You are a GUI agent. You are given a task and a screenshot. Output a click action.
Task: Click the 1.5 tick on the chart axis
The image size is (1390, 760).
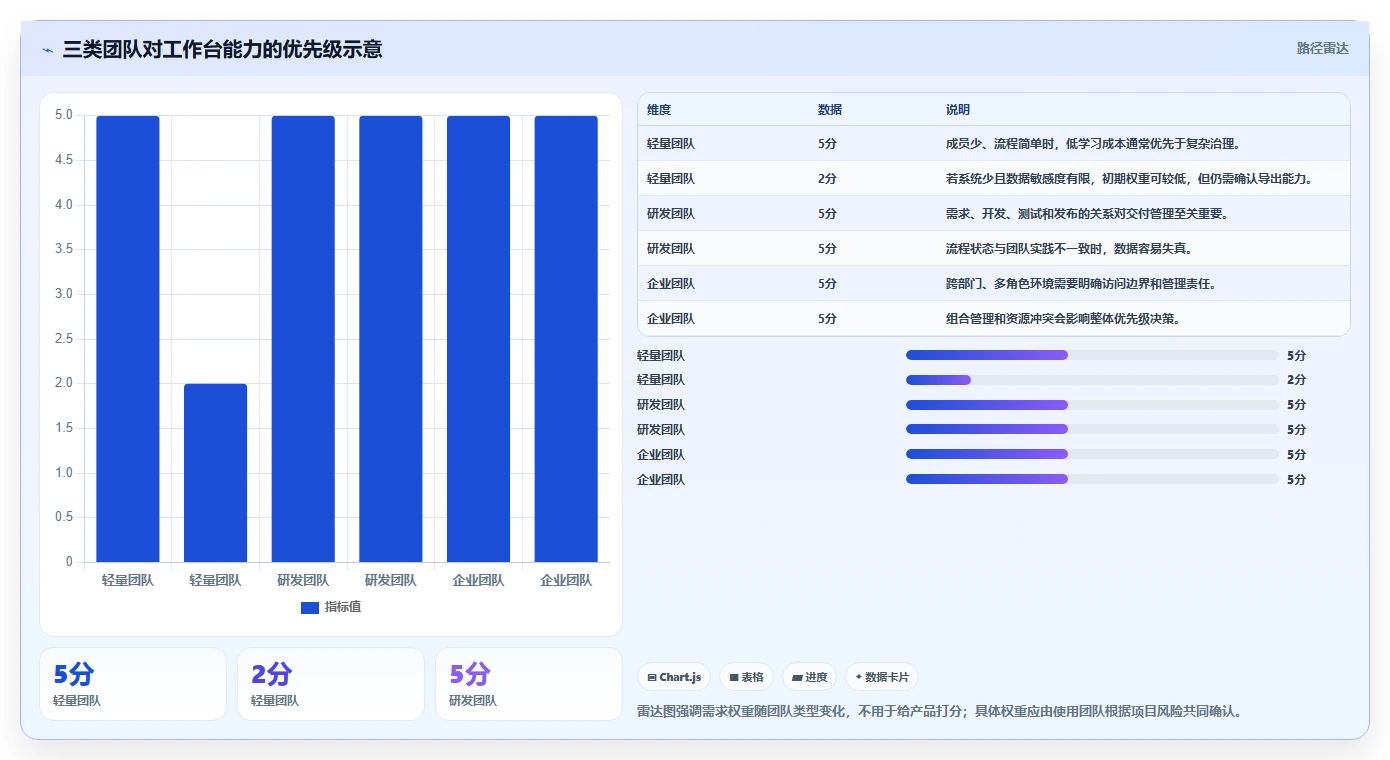pyautogui.click(x=62, y=428)
